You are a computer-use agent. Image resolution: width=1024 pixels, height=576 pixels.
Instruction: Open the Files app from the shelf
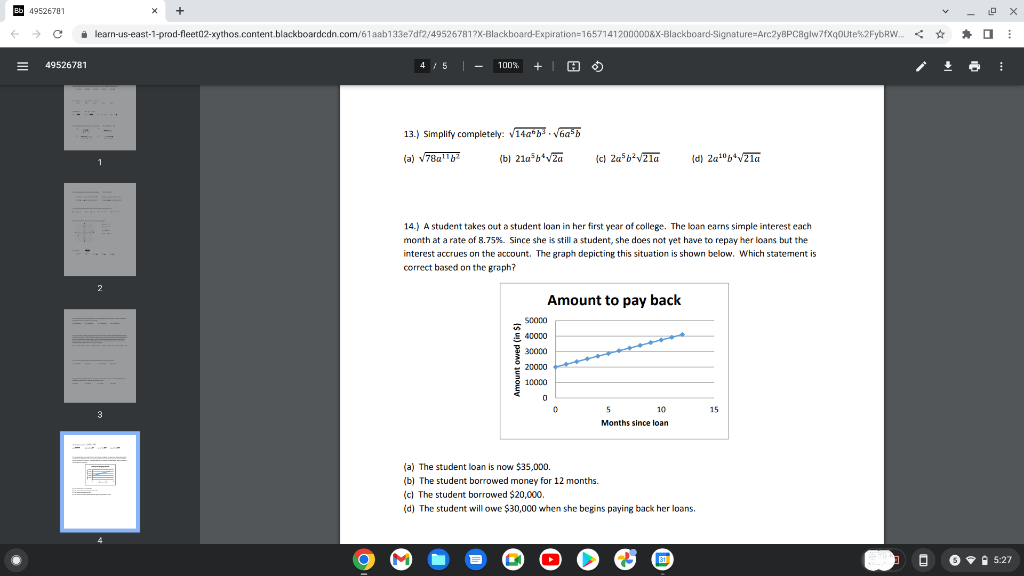point(438,560)
